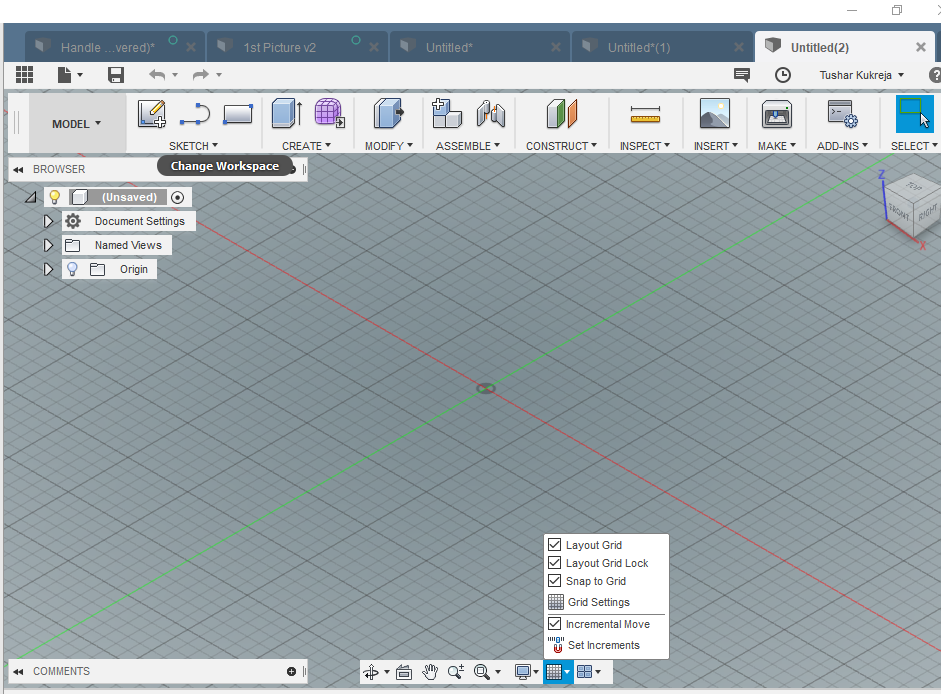Viewport: 941px width, 694px height.
Task: Expand the Origin tree node
Action: click(x=48, y=270)
